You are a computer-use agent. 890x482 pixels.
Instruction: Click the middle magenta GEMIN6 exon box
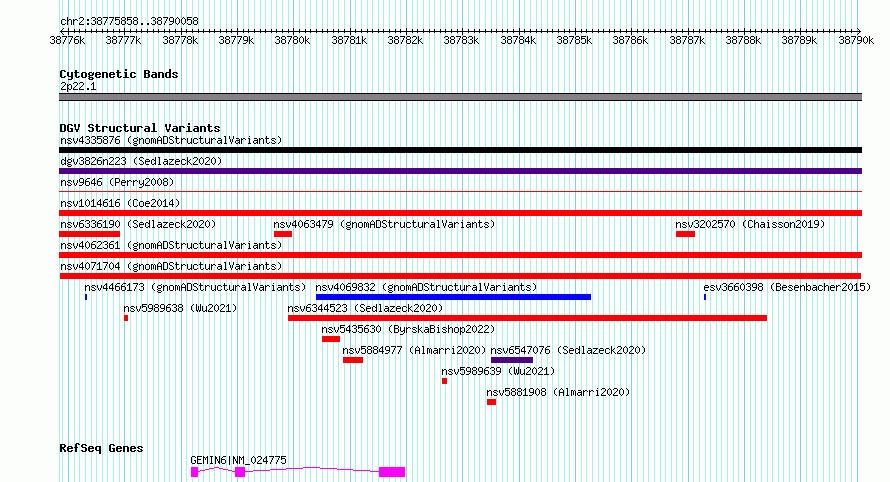point(240,472)
